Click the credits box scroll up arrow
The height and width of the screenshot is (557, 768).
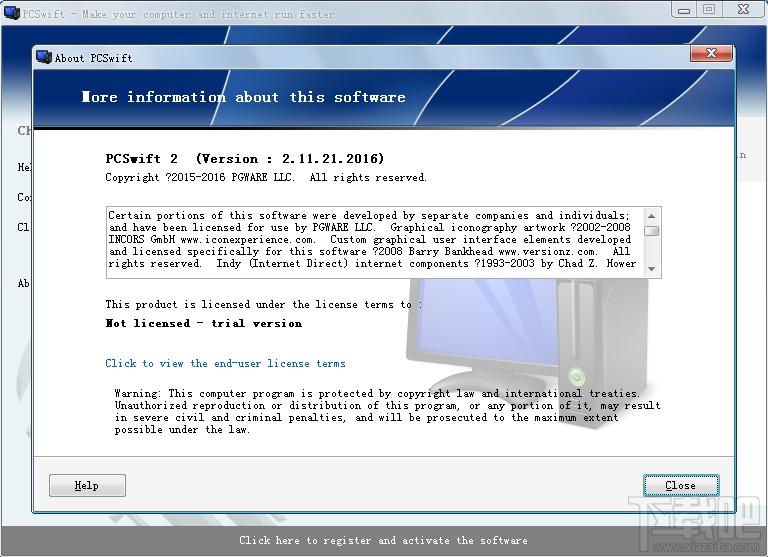tap(651, 216)
